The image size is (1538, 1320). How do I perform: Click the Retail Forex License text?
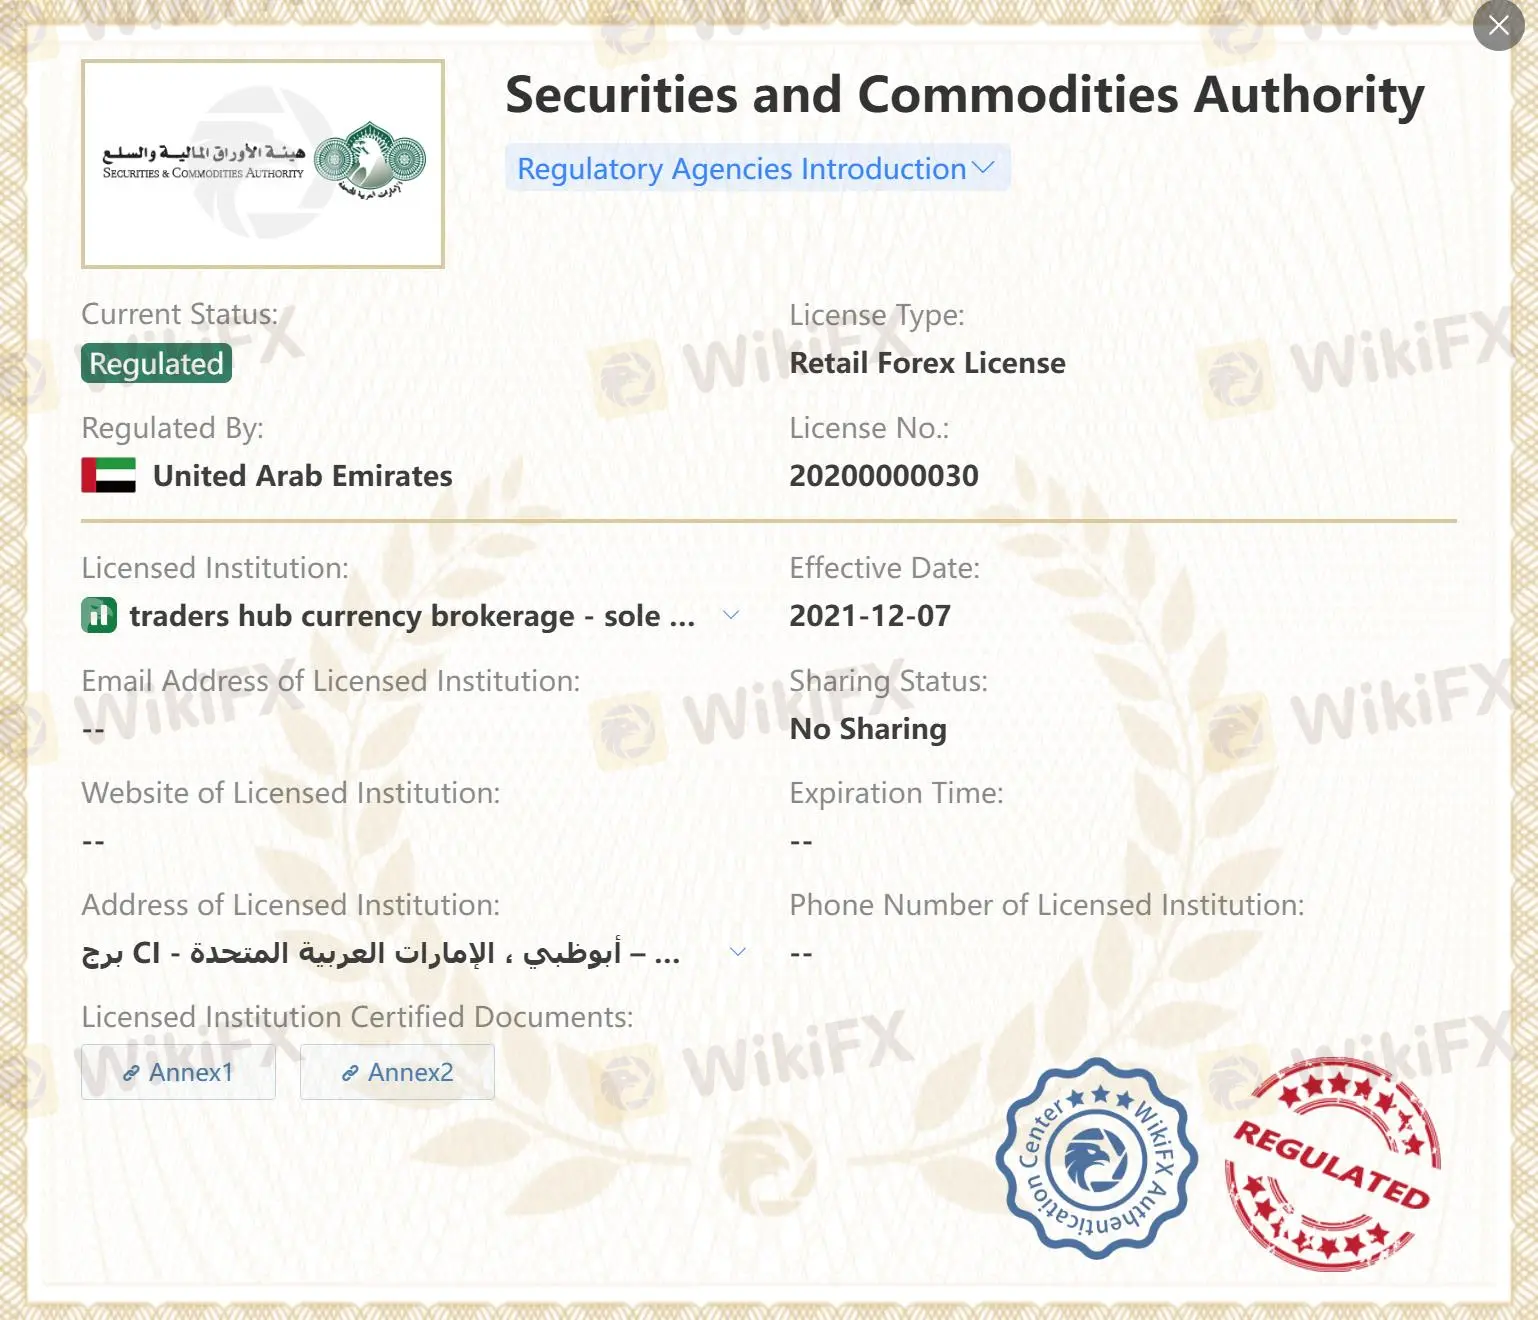tap(928, 363)
